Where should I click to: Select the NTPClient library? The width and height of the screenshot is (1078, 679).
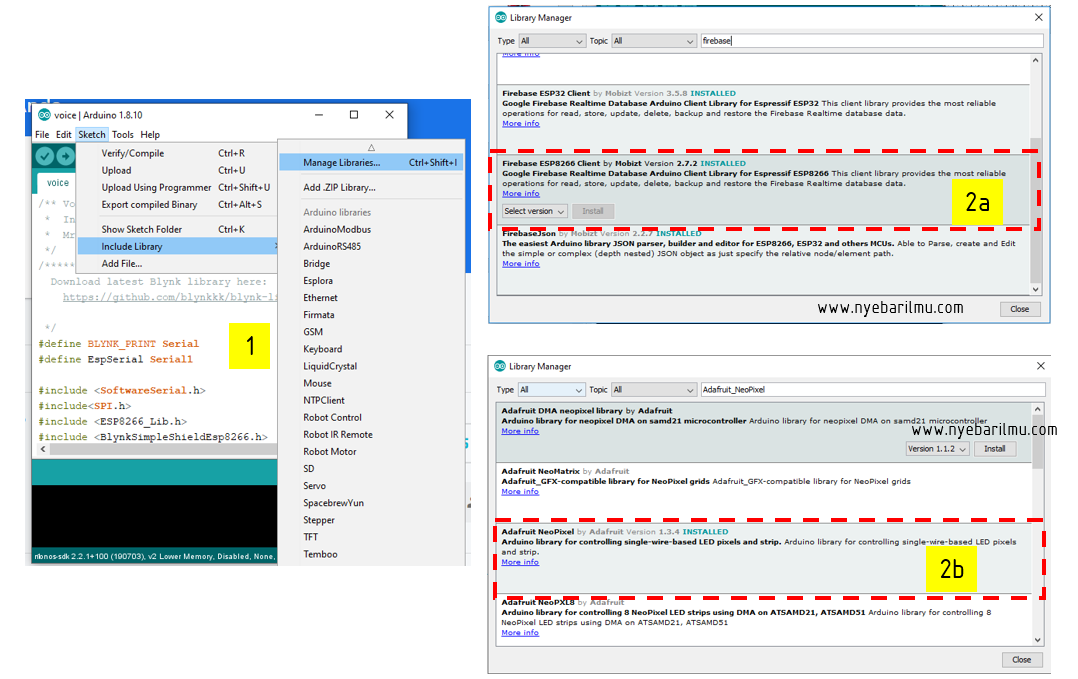coord(324,401)
